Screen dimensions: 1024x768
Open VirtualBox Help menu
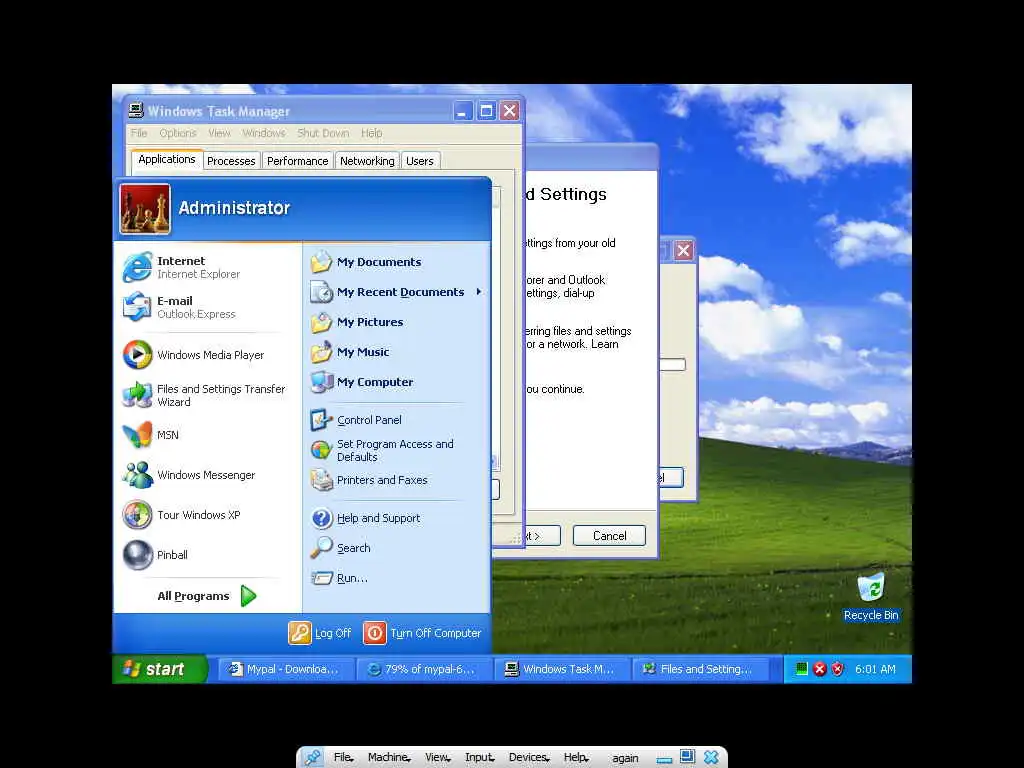(576, 758)
